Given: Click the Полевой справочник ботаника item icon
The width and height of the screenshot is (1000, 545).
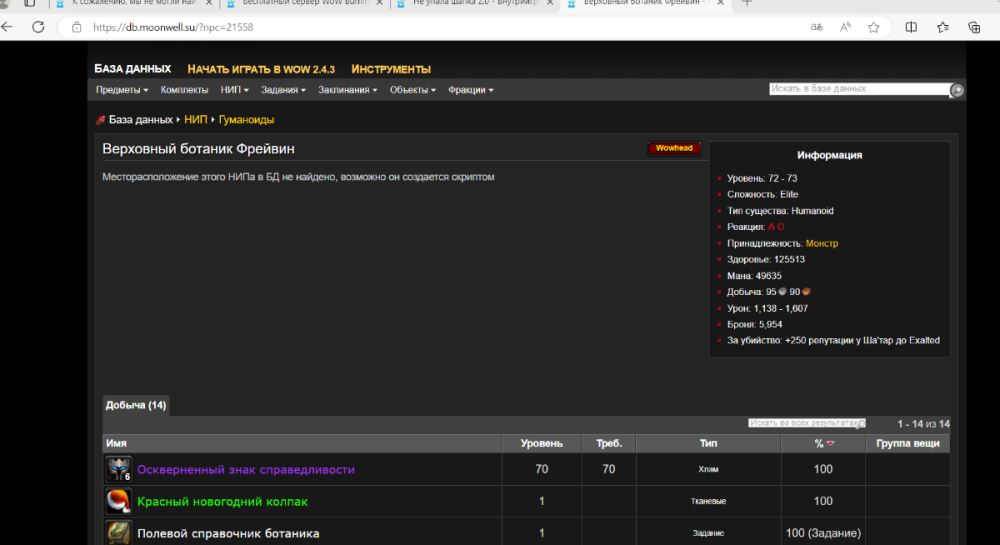Looking at the screenshot, I should [118, 533].
